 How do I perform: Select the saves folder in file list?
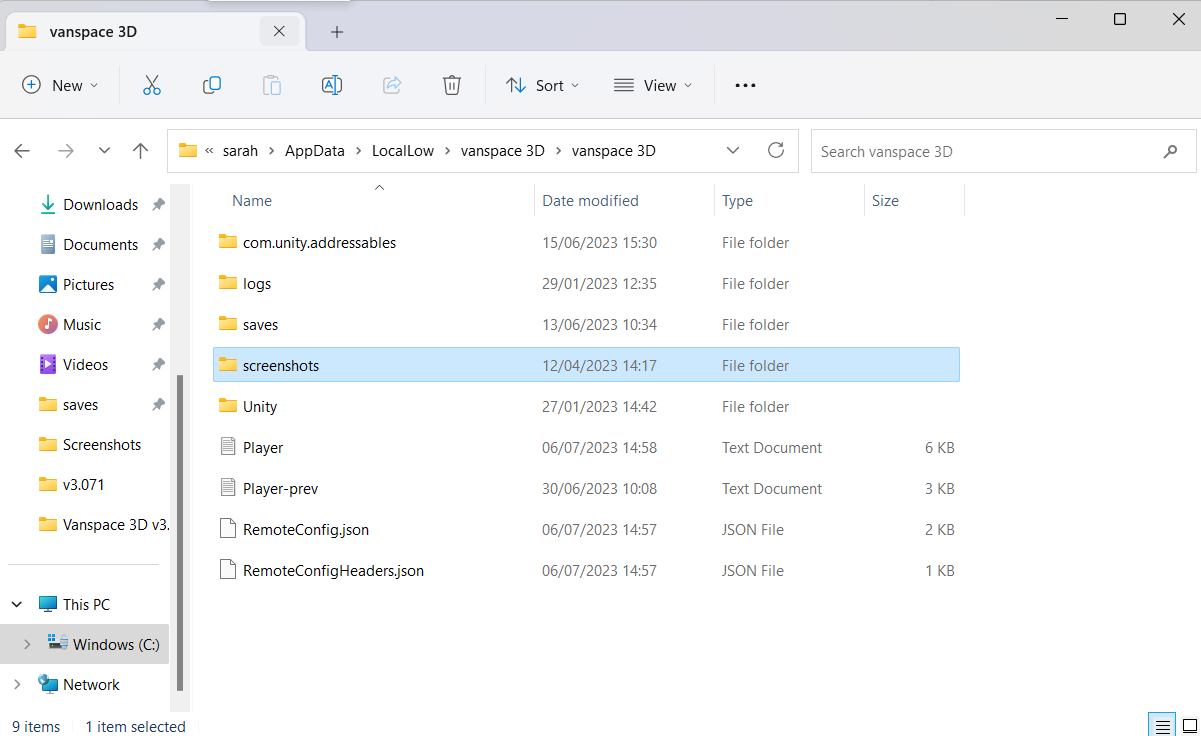click(587, 324)
